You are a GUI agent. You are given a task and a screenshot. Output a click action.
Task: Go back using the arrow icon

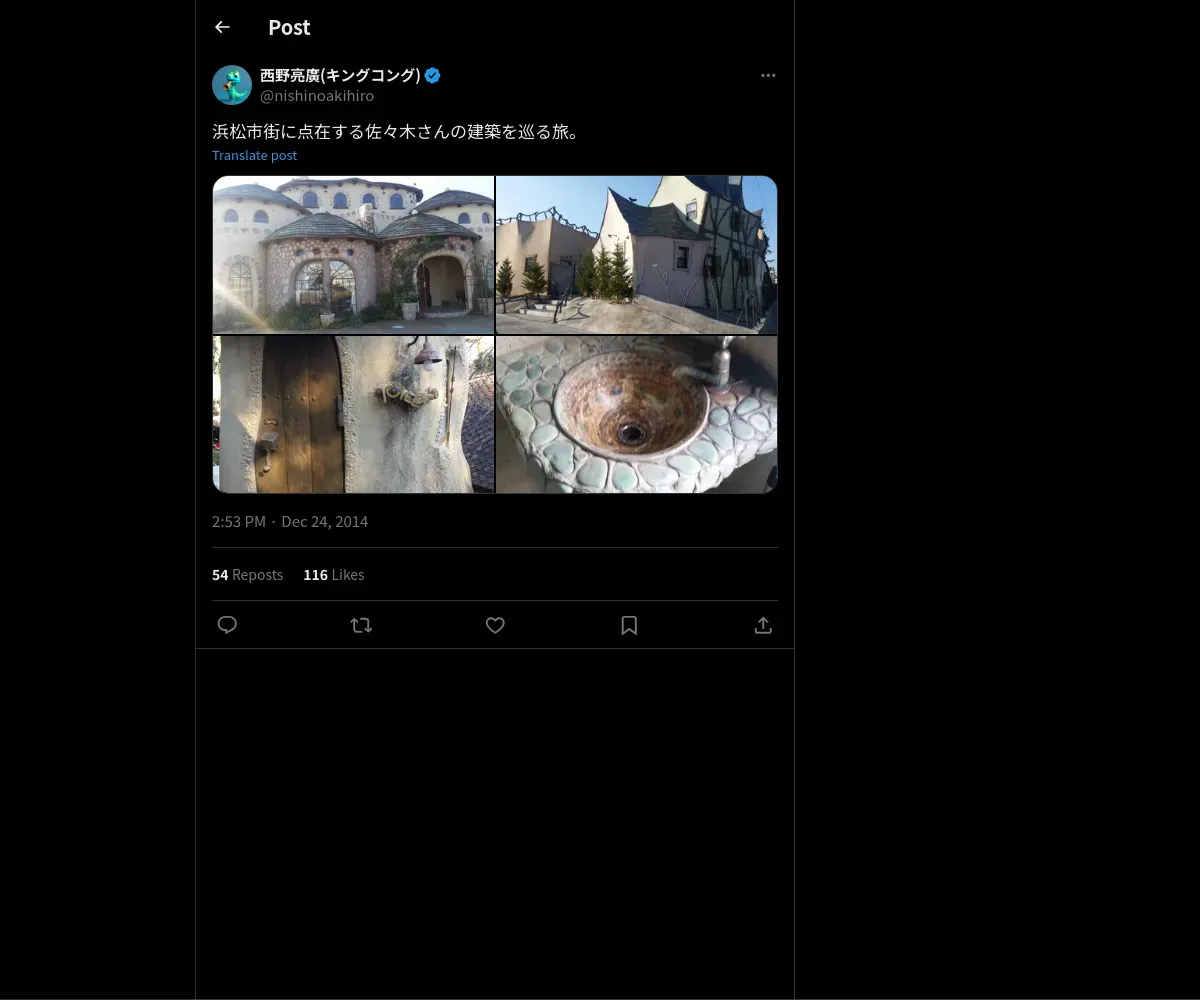click(x=222, y=27)
